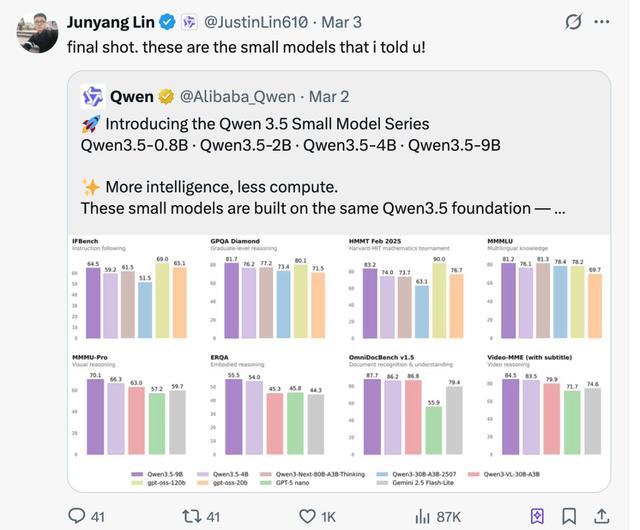Click the Grok slashed-circle icon
Screen dimensions: 640x530
click(x=574, y=21)
